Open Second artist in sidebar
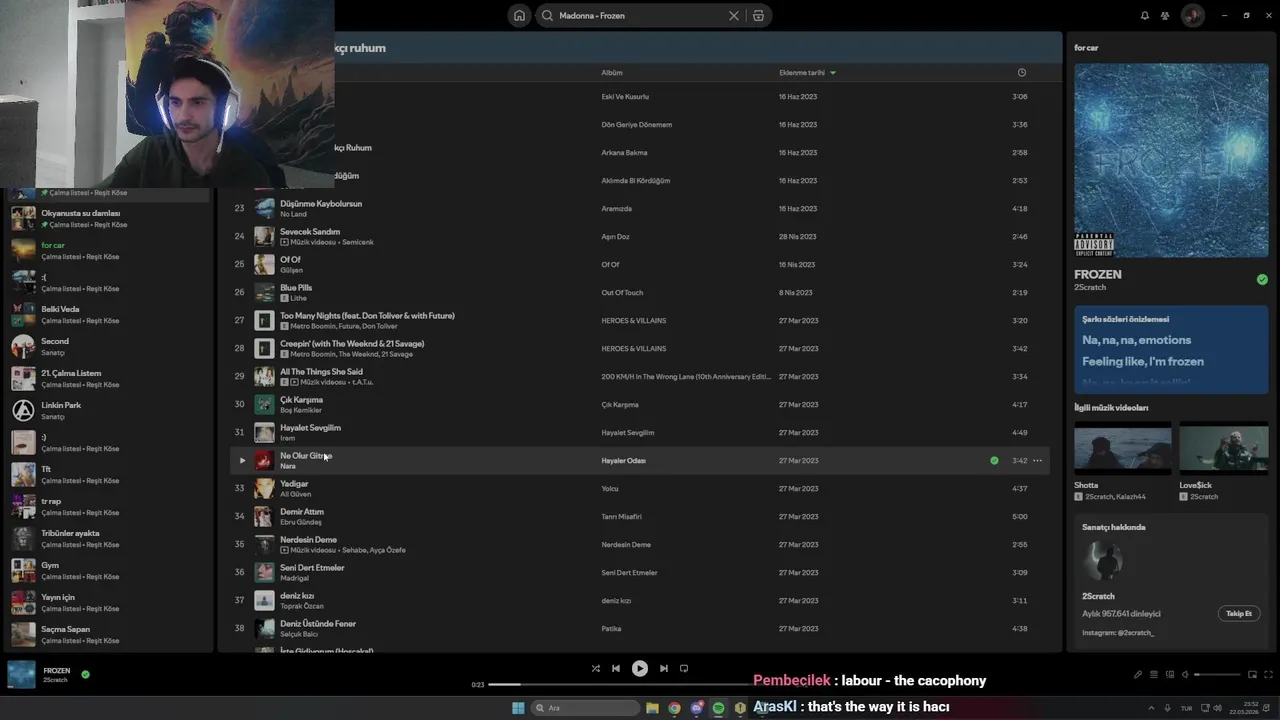 pos(108,346)
